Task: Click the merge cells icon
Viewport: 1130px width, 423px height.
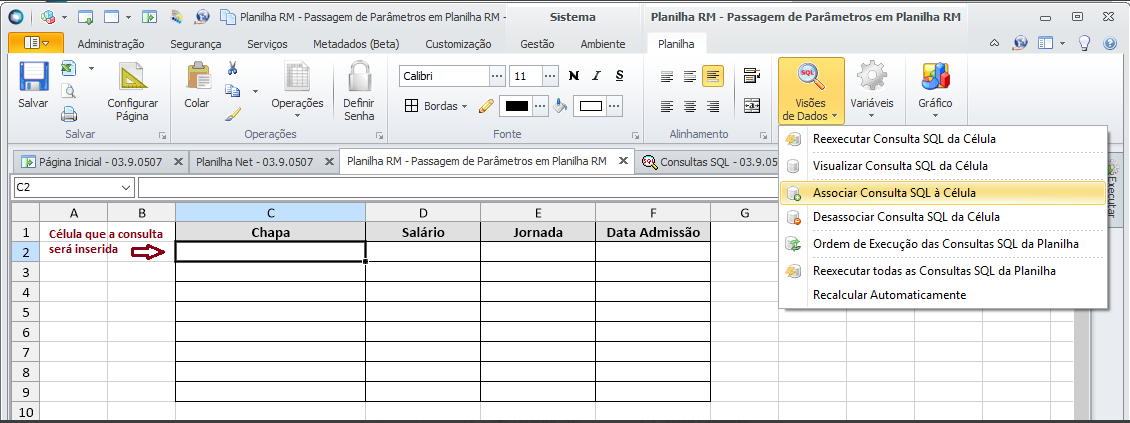Action: 752,106
